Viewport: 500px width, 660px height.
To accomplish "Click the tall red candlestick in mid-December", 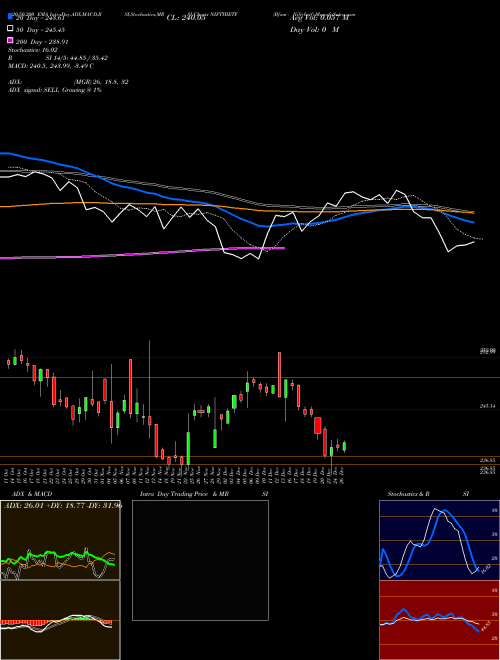I will [x=279, y=375].
